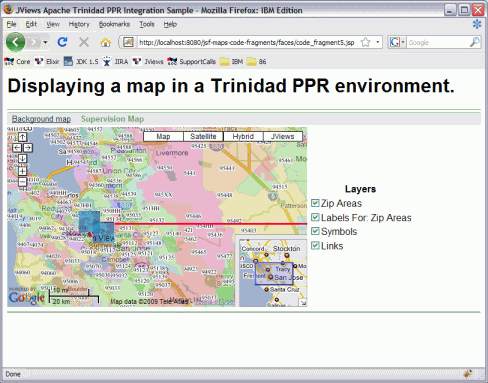
Task: Click the San Jose marker in overview map
Action: pyautogui.click(x=271, y=277)
